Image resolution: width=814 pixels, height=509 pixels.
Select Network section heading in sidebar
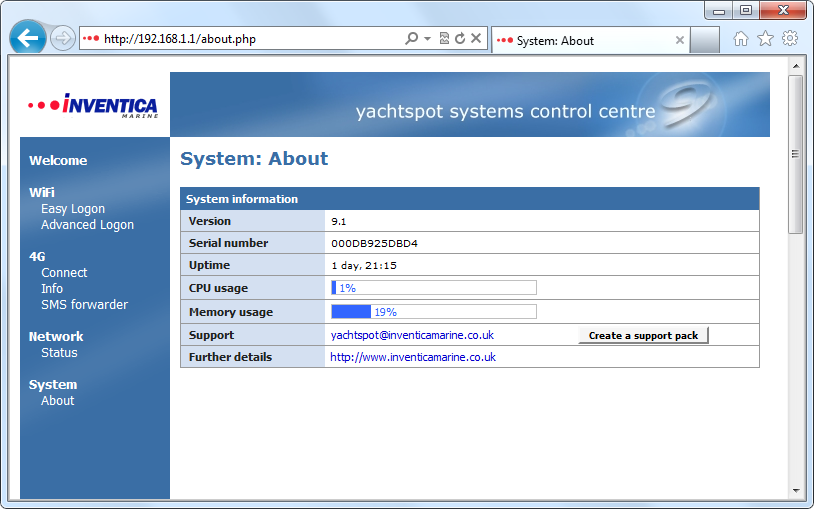click(56, 337)
